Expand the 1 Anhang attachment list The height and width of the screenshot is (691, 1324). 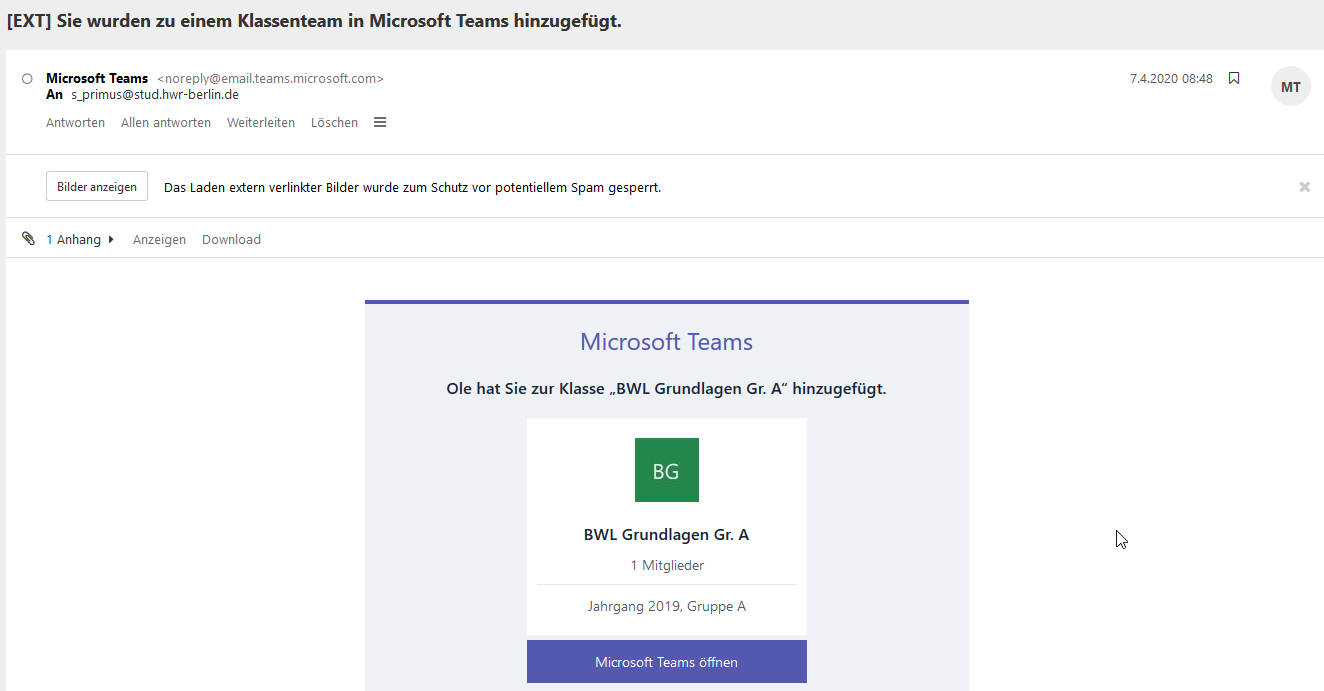pos(80,240)
